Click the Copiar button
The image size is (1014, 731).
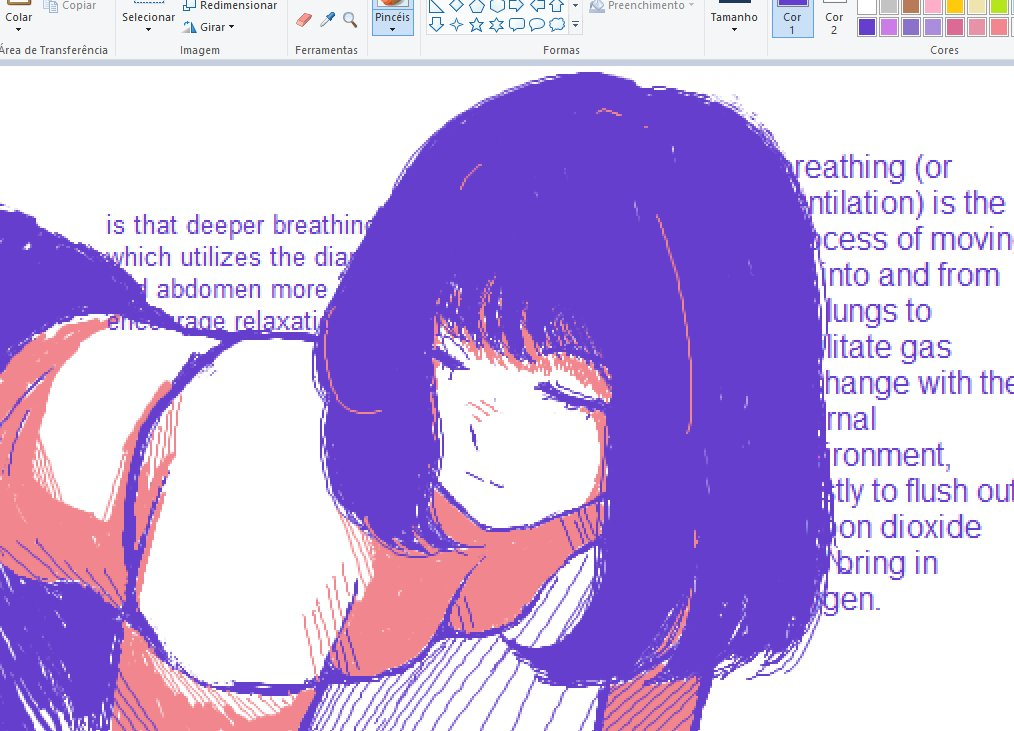click(x=72, y=6)
